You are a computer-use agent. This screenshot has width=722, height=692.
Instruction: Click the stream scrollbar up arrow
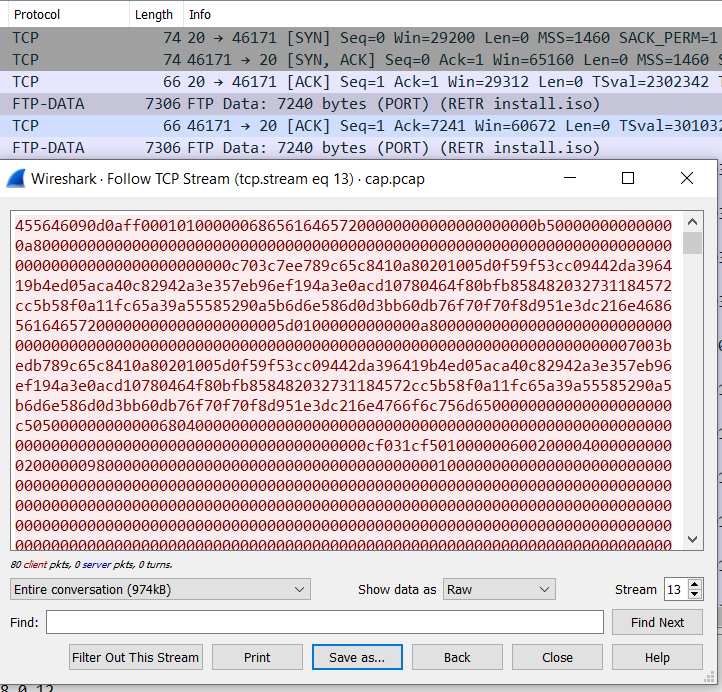click(x=692, y=222)
